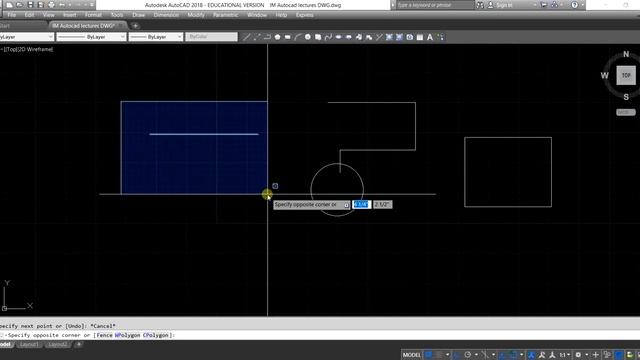Expand polar tracking settings arrow
Screen dimensions: 640x360
click(x=476, y=355)
